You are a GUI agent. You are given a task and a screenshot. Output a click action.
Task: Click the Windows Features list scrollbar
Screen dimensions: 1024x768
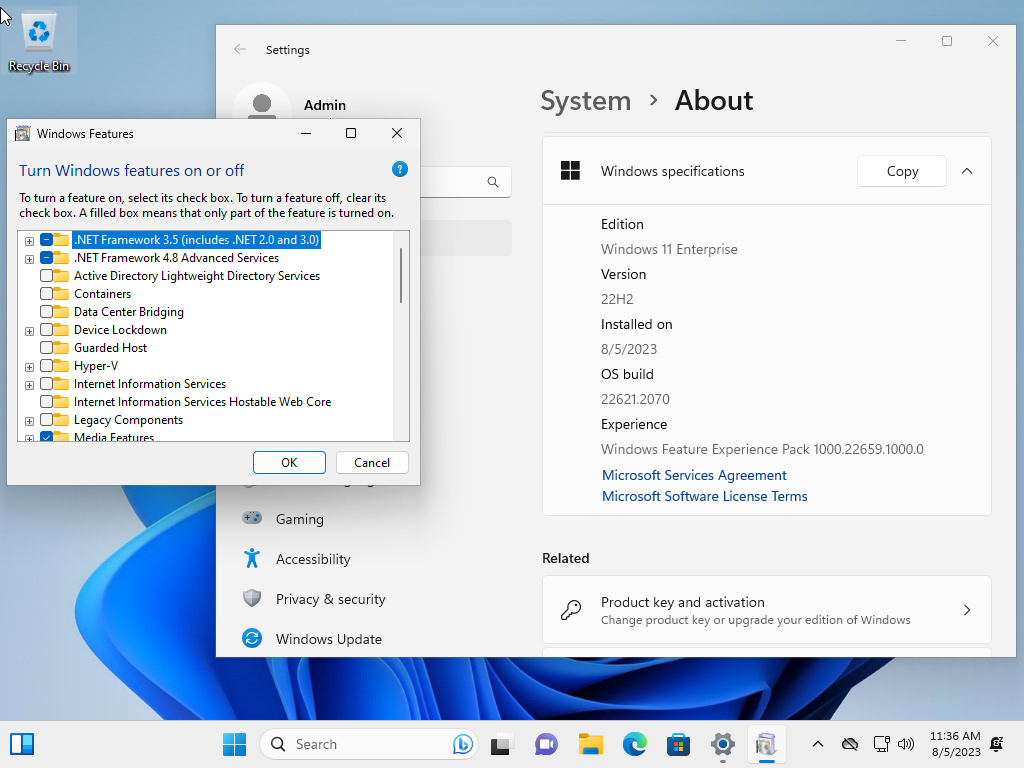(x=401, y=275)
